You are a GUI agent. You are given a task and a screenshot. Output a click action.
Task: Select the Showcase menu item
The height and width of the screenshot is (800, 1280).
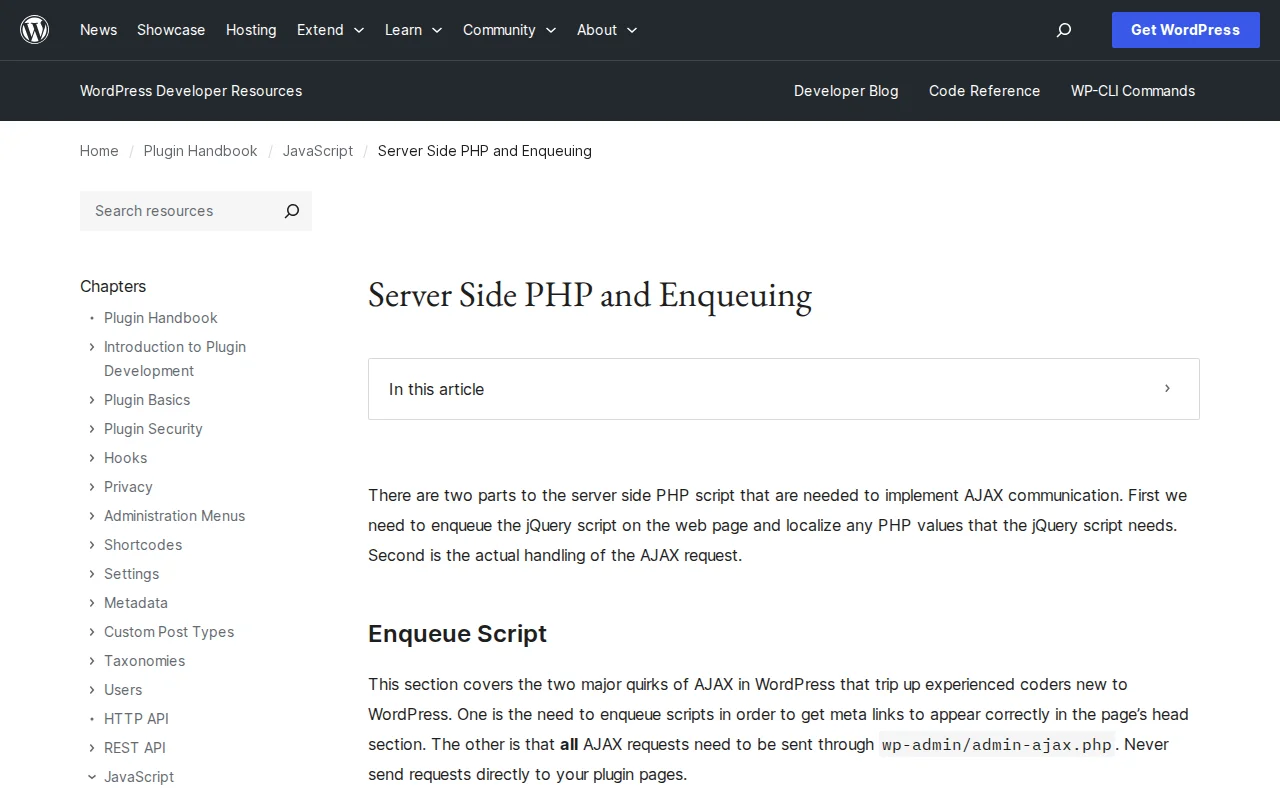click(170, 30)
